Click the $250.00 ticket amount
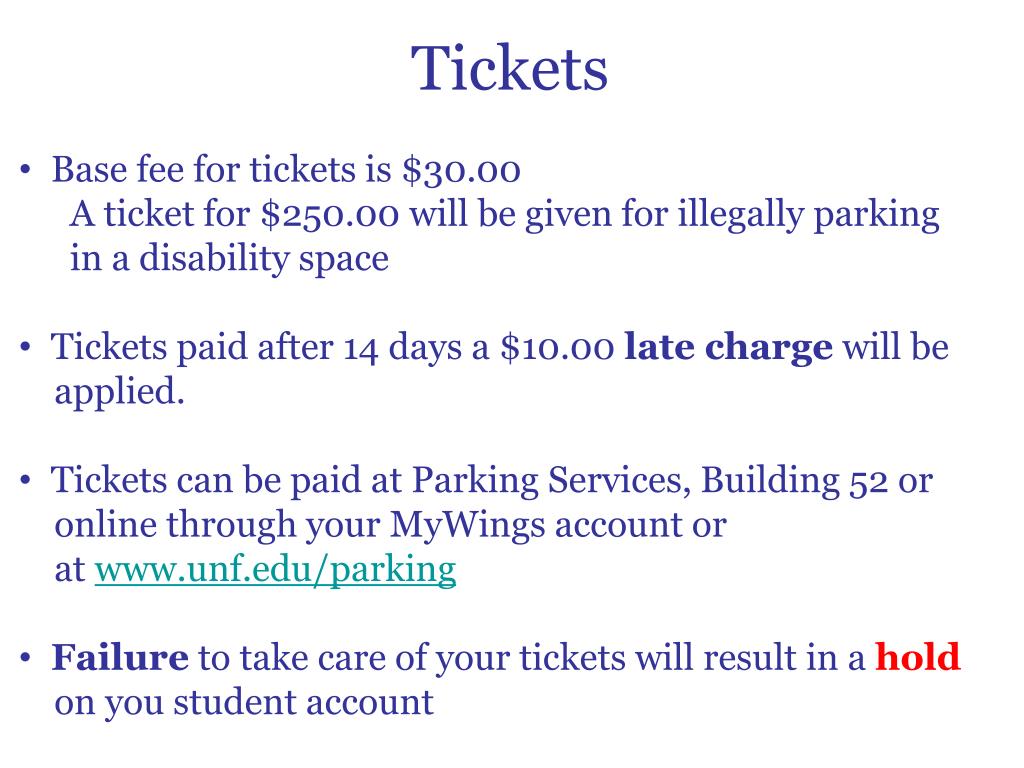This screenshot has height=768, width=1024. click(329, 214)
